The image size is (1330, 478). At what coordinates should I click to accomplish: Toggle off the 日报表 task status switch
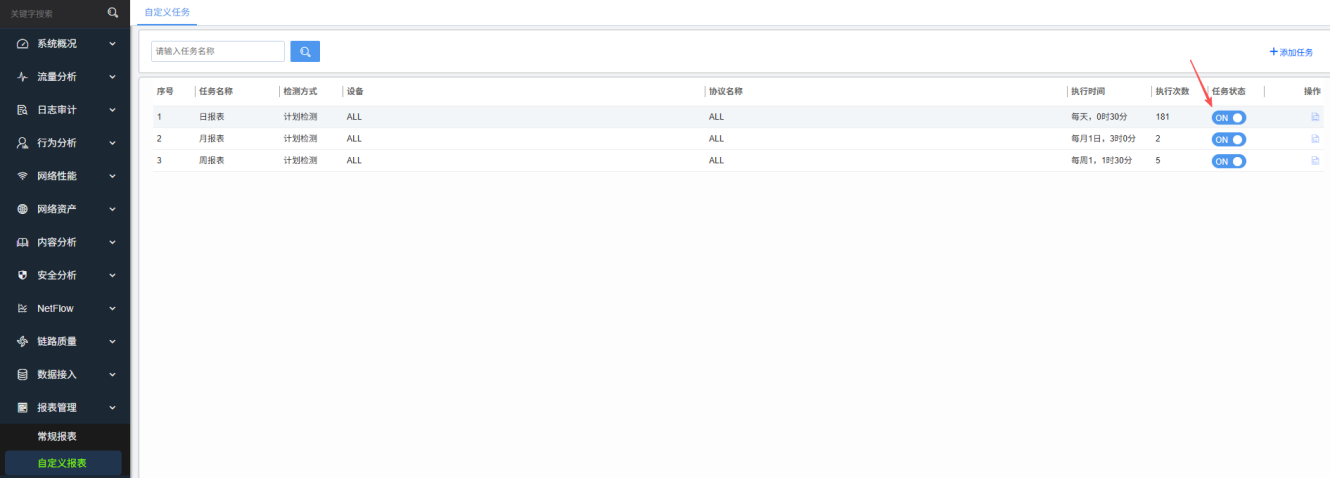click(x=1228, y=118)
